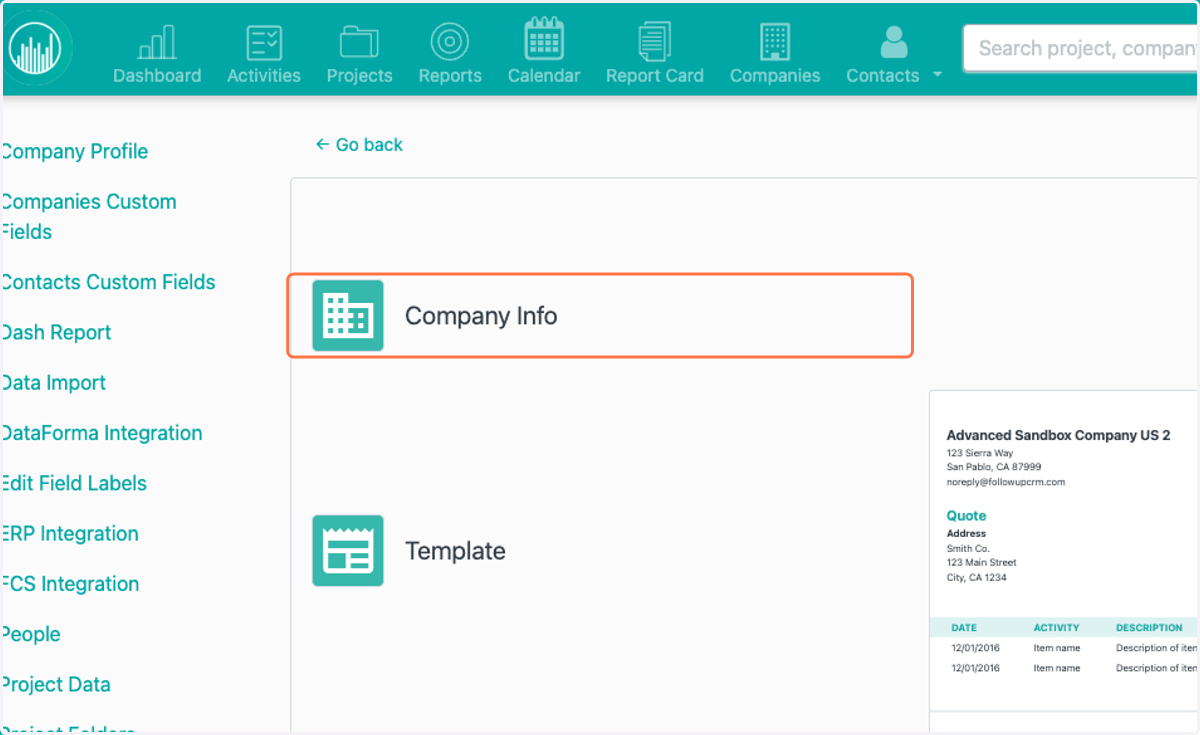This screenshot has height=735, width=1200.
Task: Open the Calendar icon
Action: click(x=544, y=40)
